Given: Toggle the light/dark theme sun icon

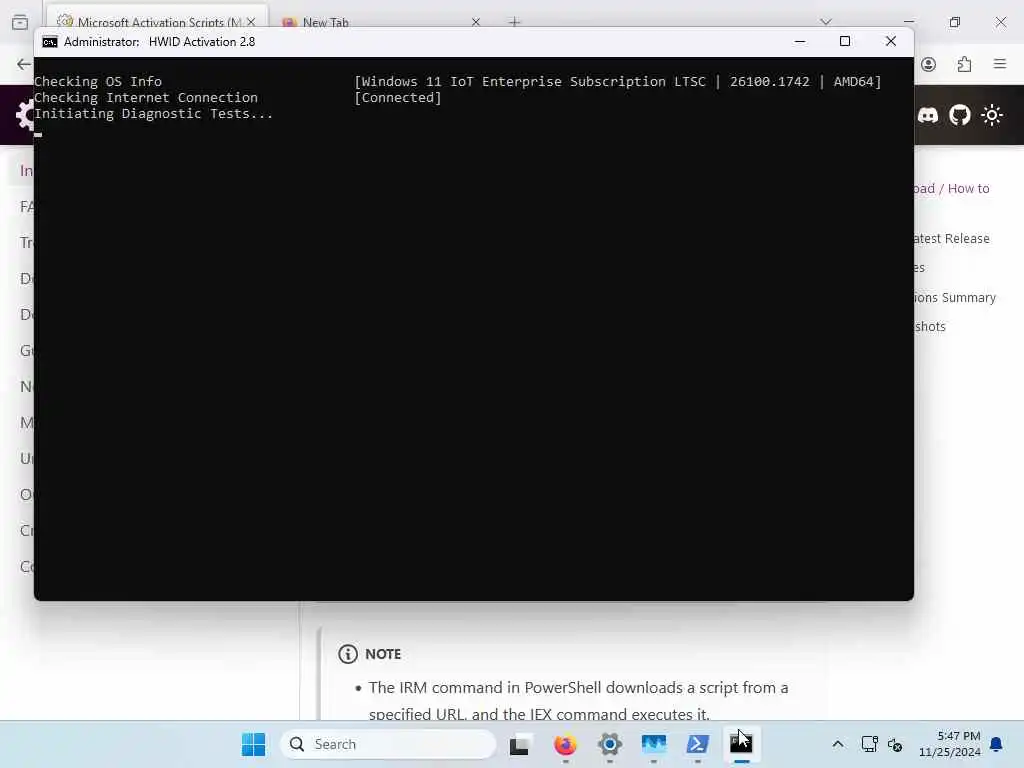Looking at the screenshot, I should pyautogui.click(x=991, y=116).
